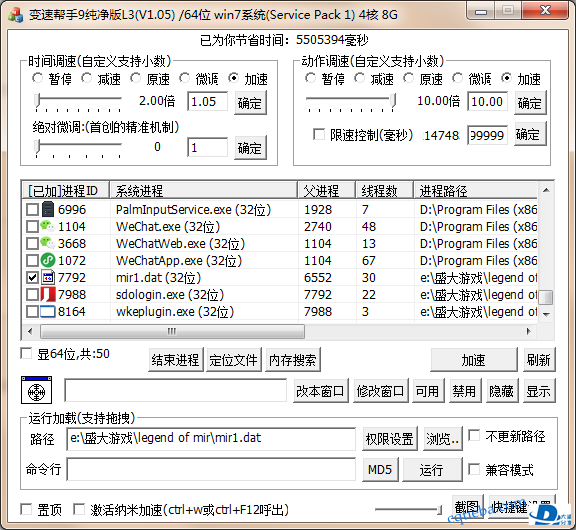The image size is (576, 530).
Task: Click the 运行 button
Action: coord(432,469)
